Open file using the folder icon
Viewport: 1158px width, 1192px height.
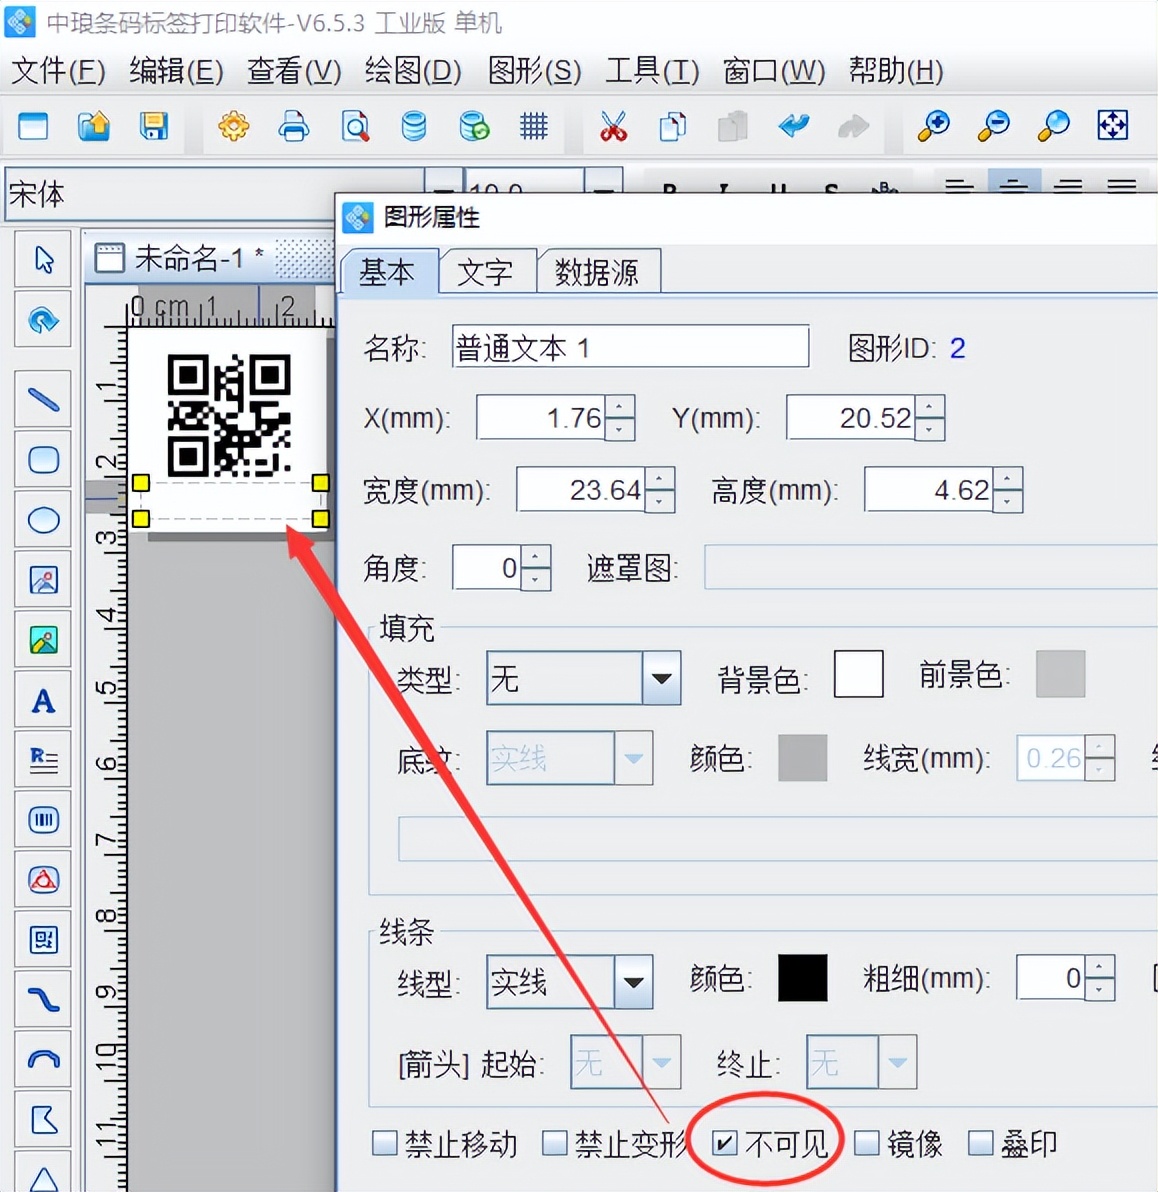[x=94, y=126]
